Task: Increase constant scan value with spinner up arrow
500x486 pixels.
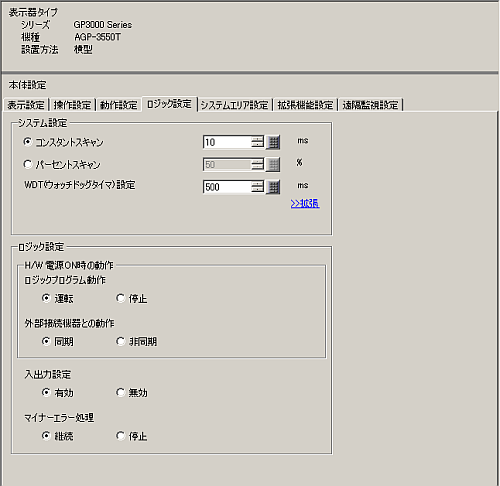Action: (257, 139)
